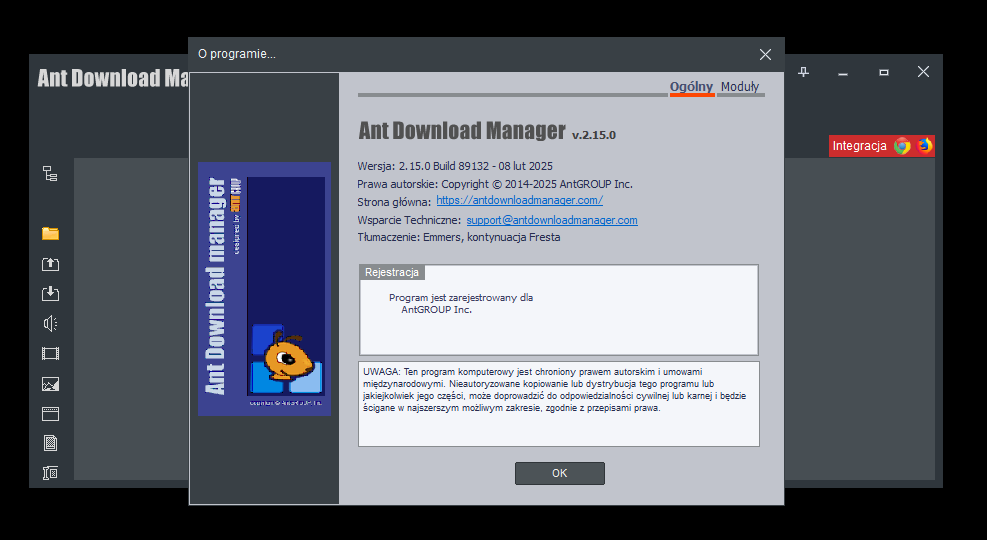Minimize the Ant Download Manager main window
987x540 pixels.
[x=843, y=72]
